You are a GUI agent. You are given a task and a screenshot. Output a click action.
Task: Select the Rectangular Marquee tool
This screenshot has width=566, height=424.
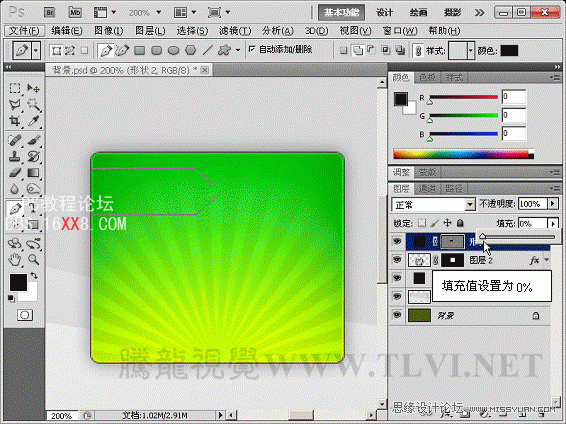pyautogui.click(x=15, y=88)
